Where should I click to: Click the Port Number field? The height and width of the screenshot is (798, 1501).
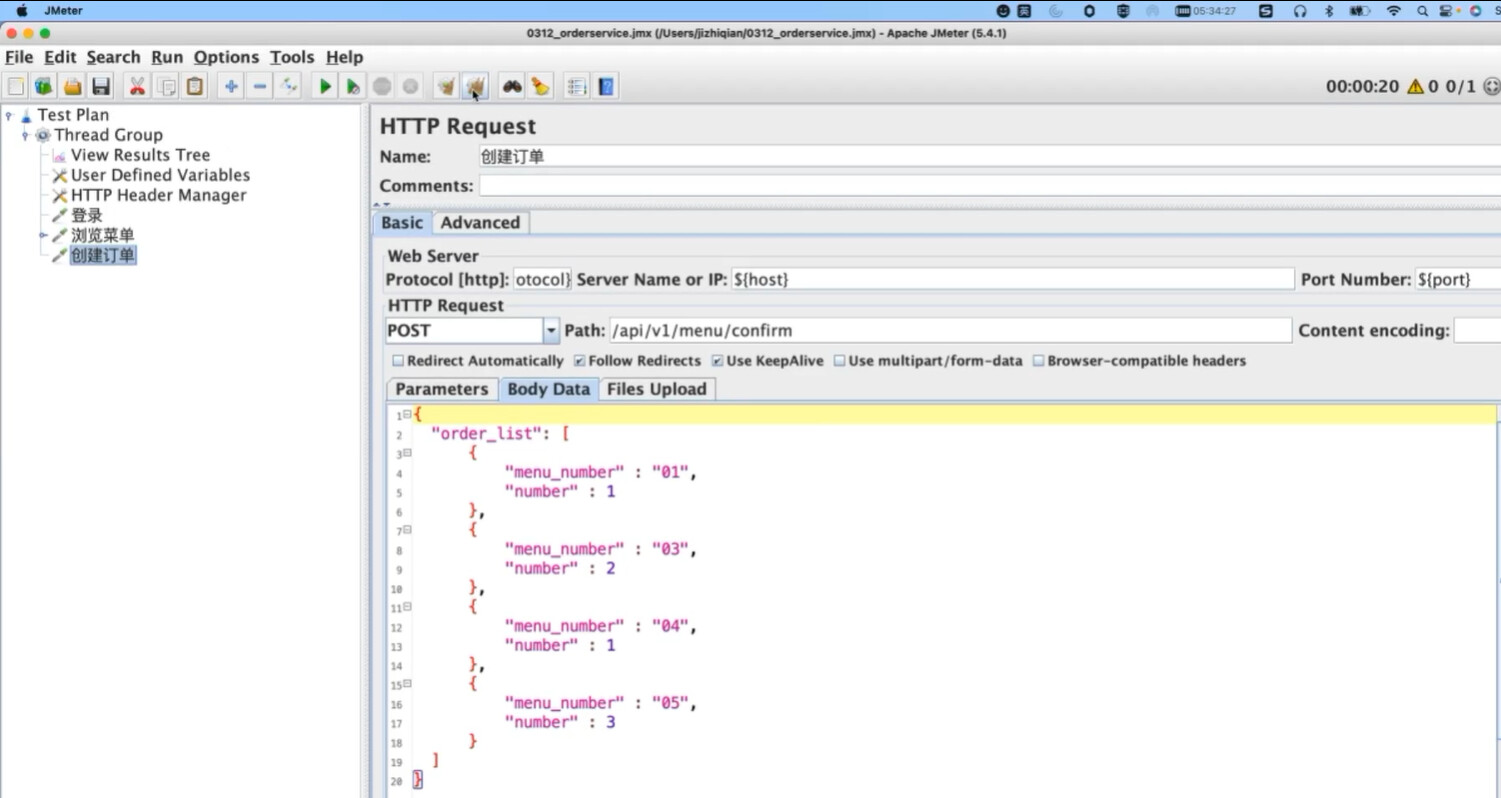click(1458, 280)
